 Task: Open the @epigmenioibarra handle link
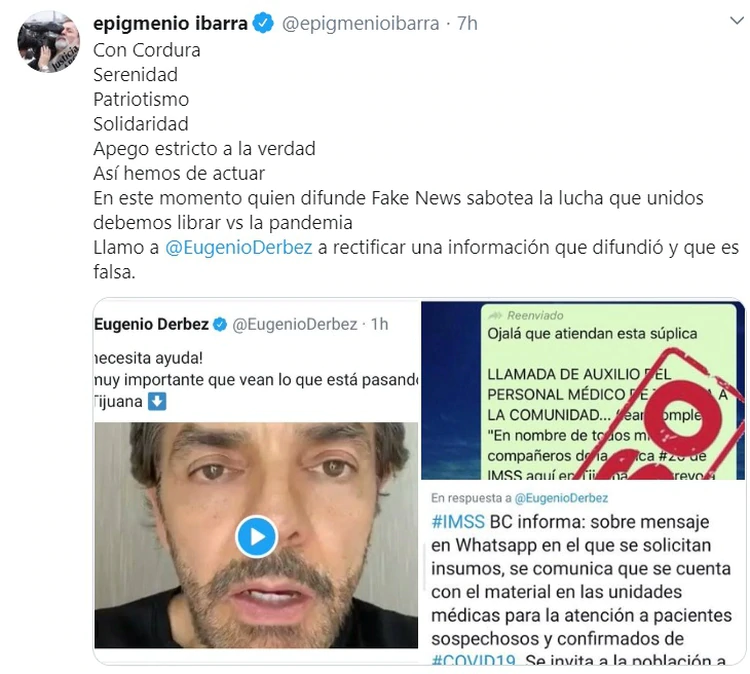360,23
